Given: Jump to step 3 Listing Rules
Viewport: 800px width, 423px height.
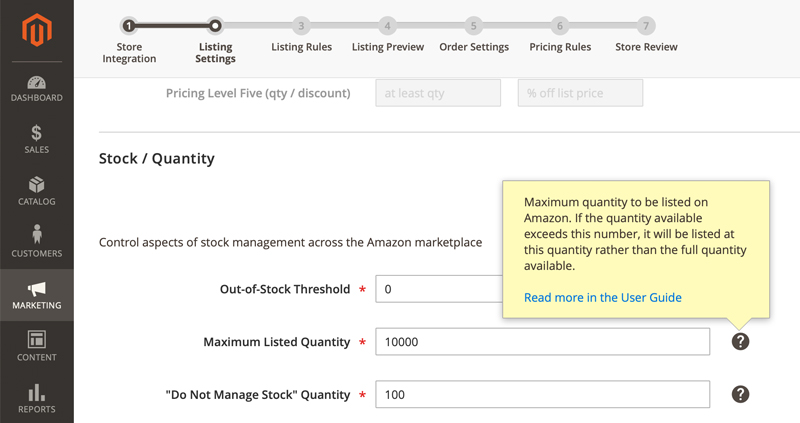Looking at the screenshot, I should 302,26.
